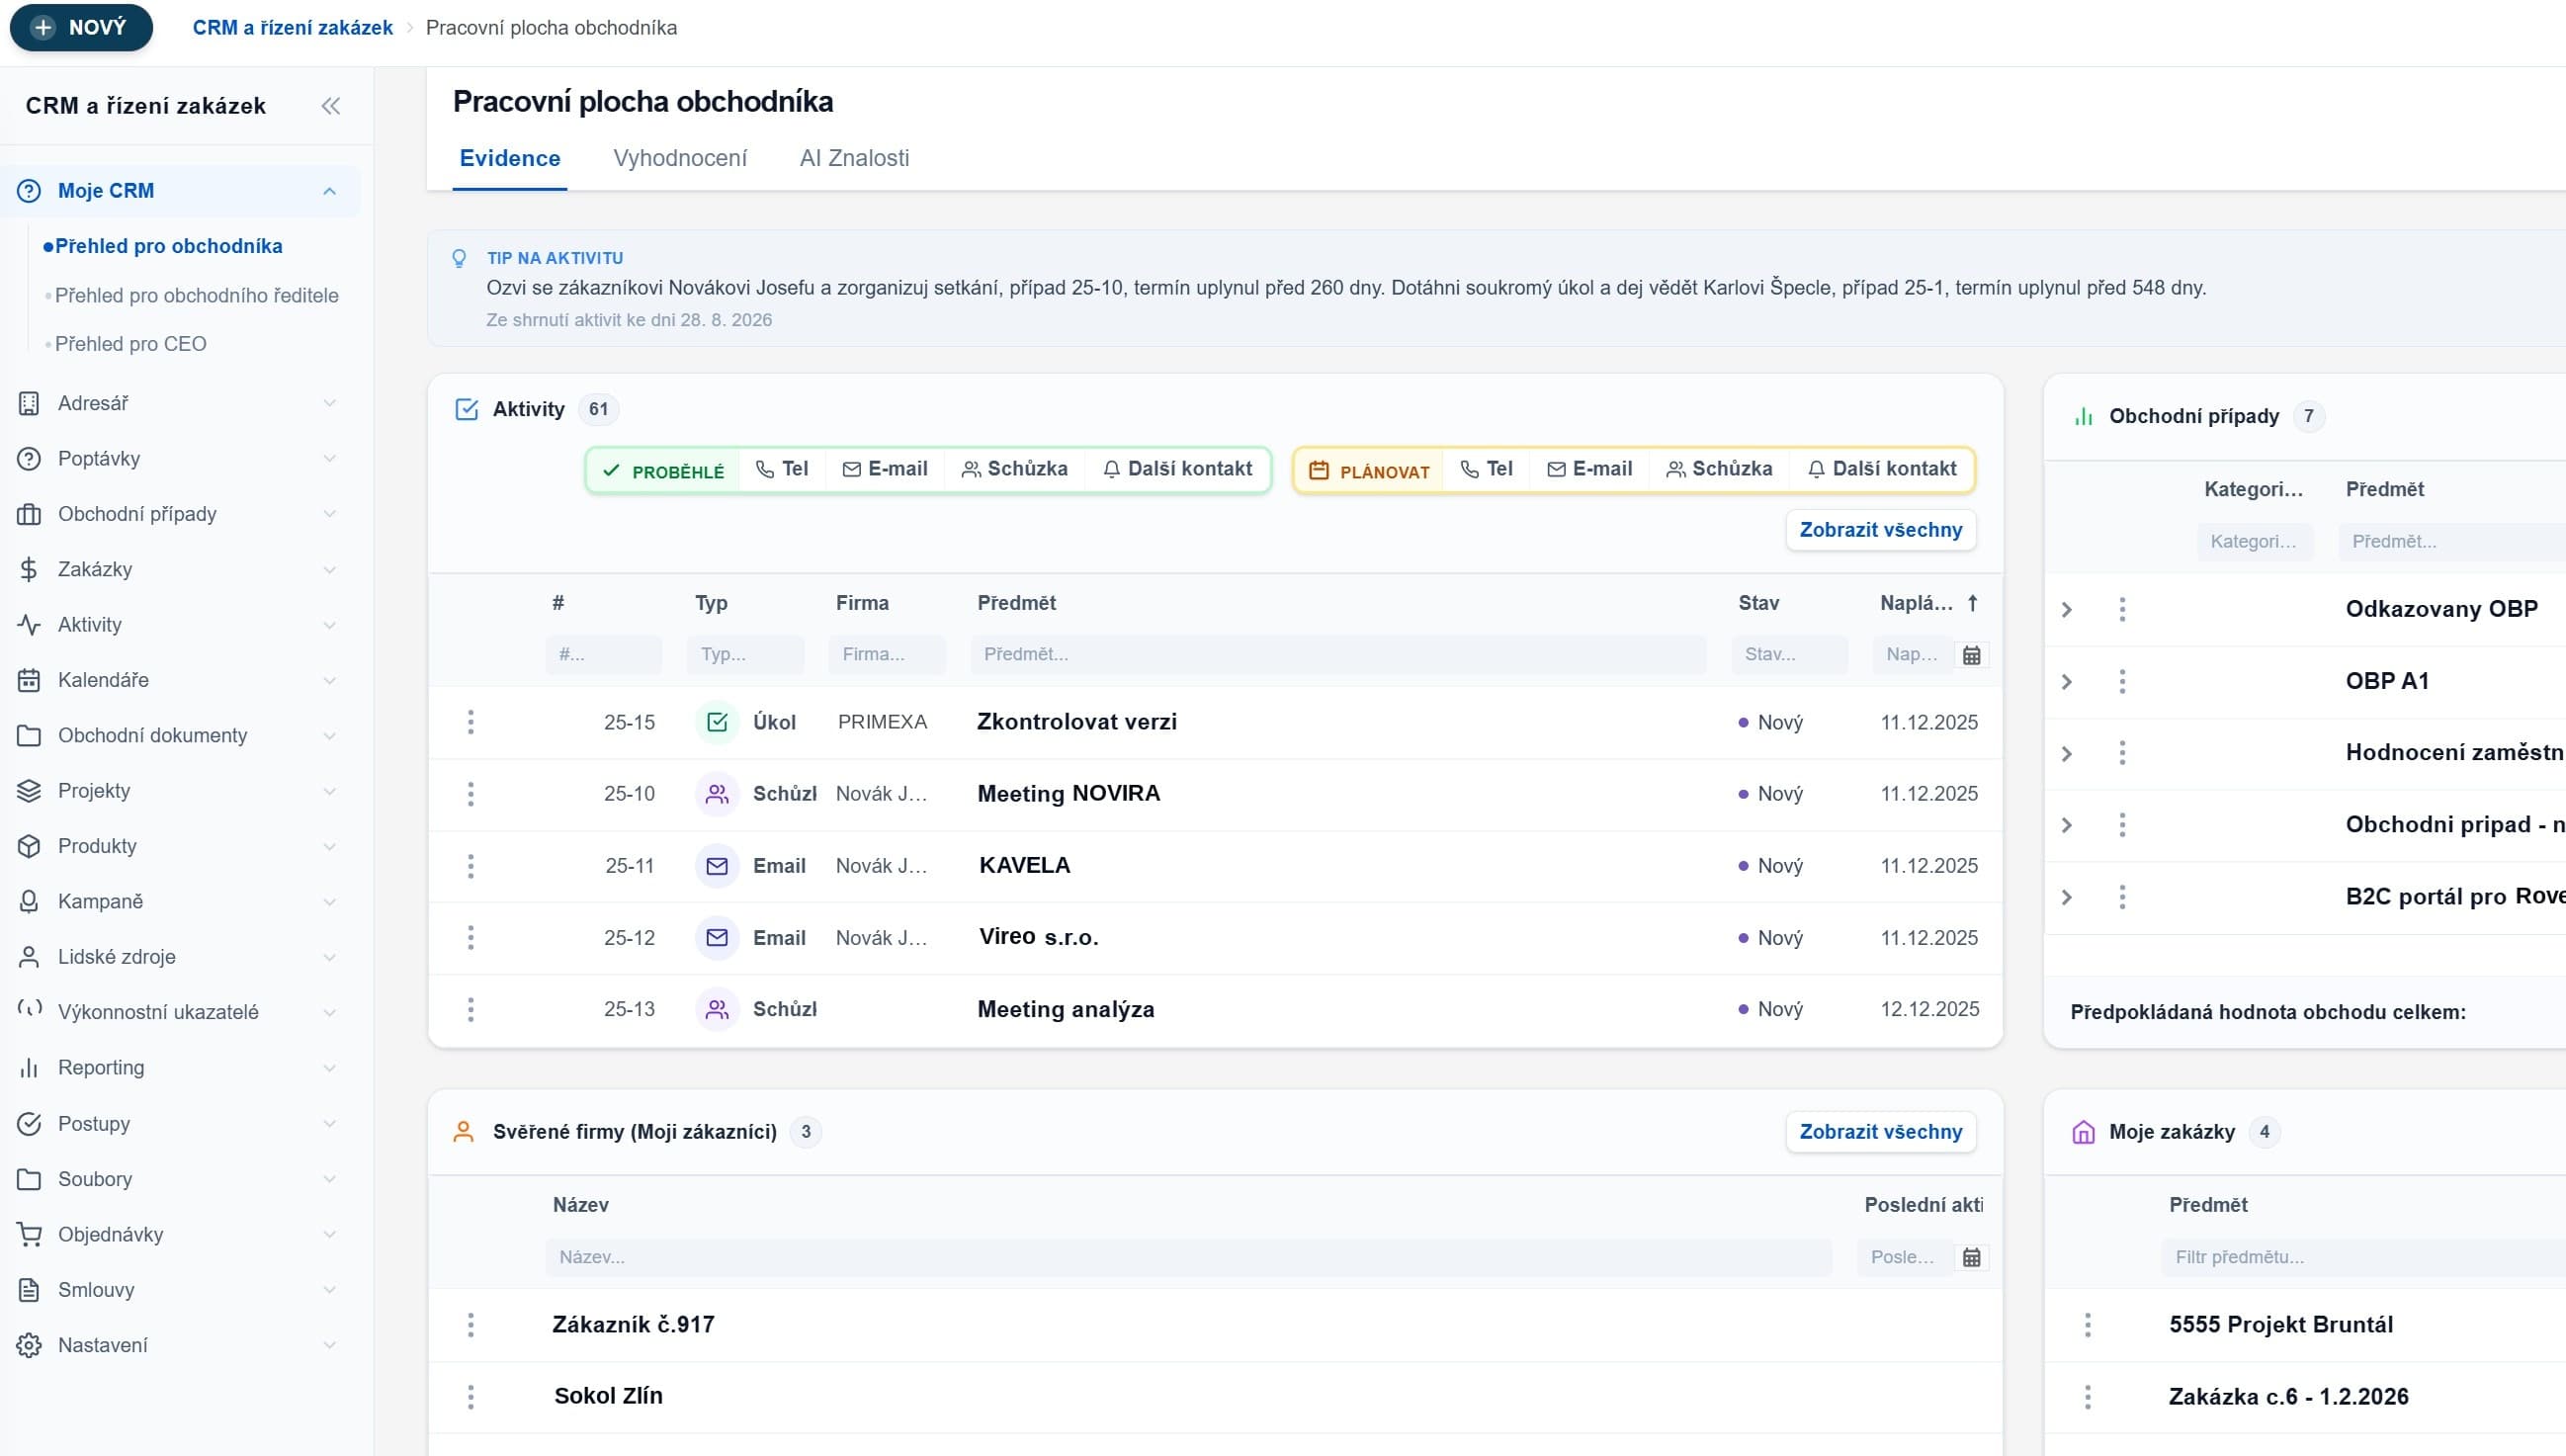The image size is (2566, 1456).
Task: Sort by Naplánováno column arrow
Action: (x=1972, y=603)
